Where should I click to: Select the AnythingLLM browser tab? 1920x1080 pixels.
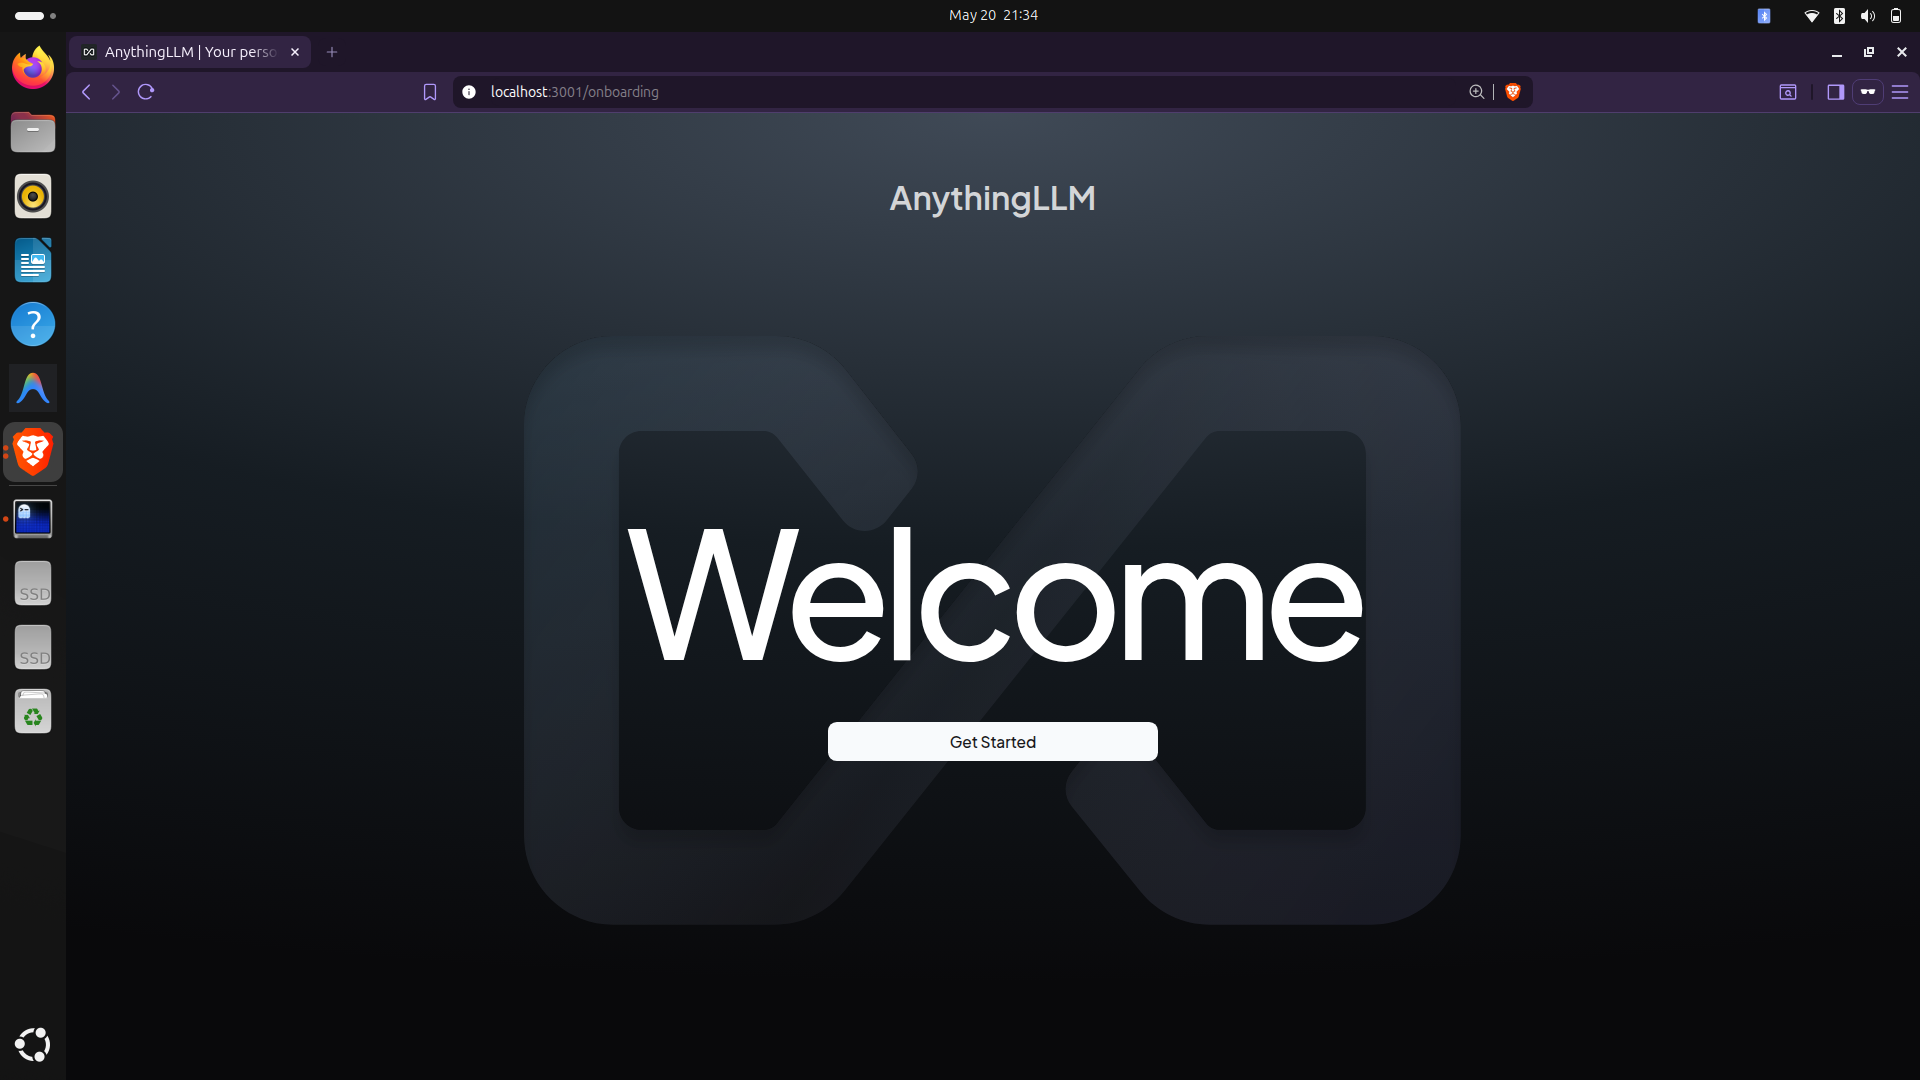(x=190, y=52)
